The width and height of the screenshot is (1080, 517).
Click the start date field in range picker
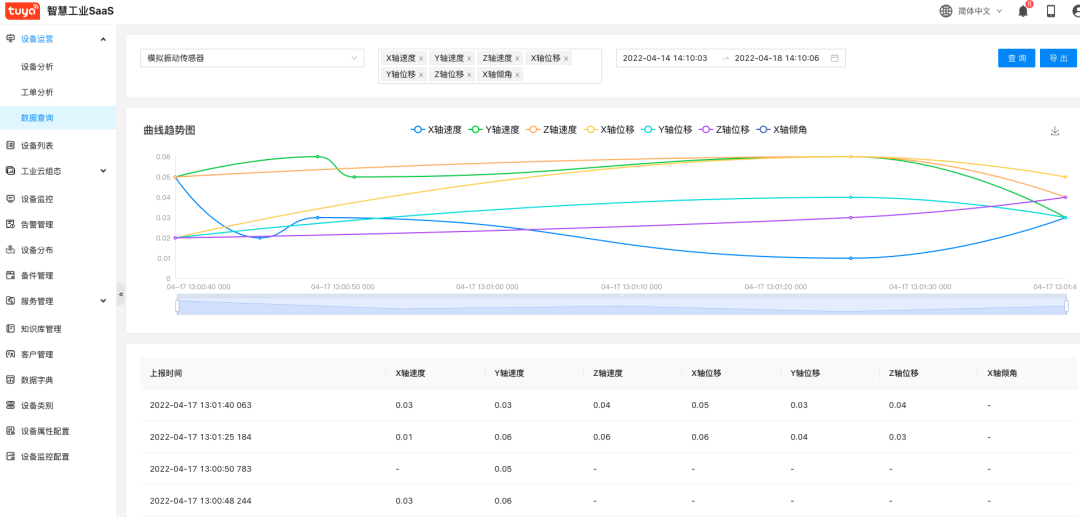(x=665, y=58)
